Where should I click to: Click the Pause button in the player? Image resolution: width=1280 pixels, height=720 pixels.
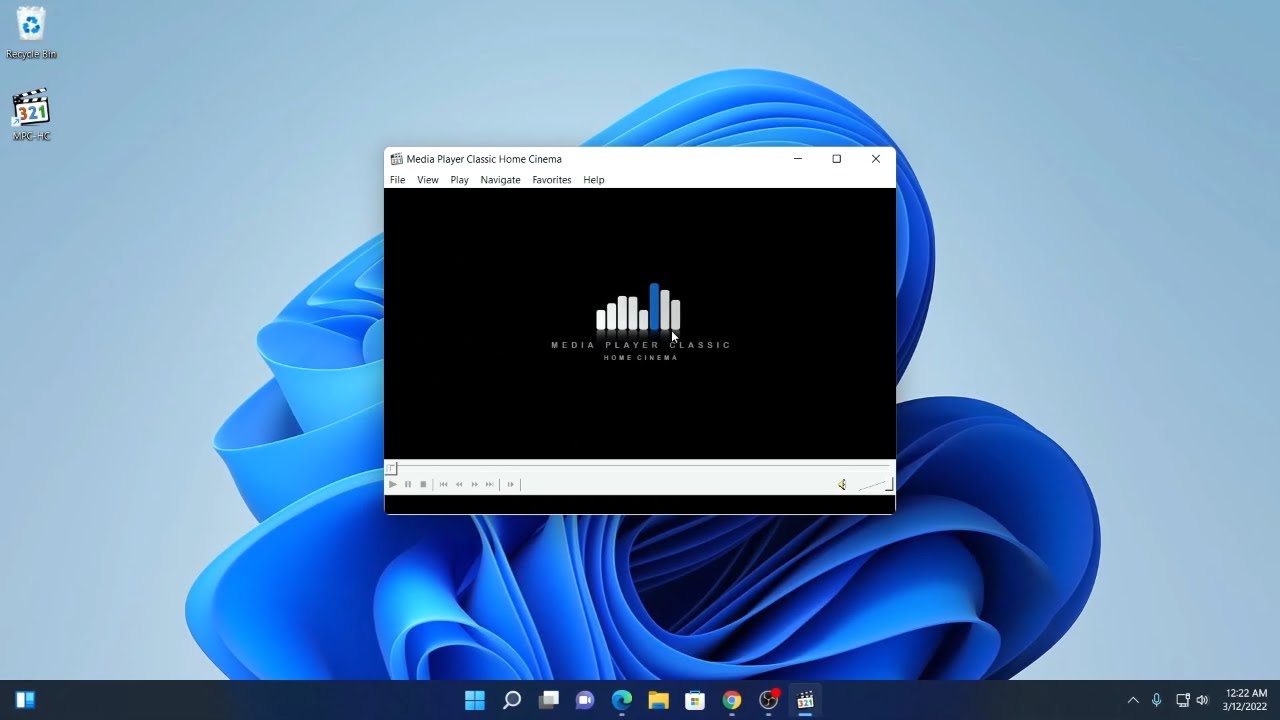[407, 484]
